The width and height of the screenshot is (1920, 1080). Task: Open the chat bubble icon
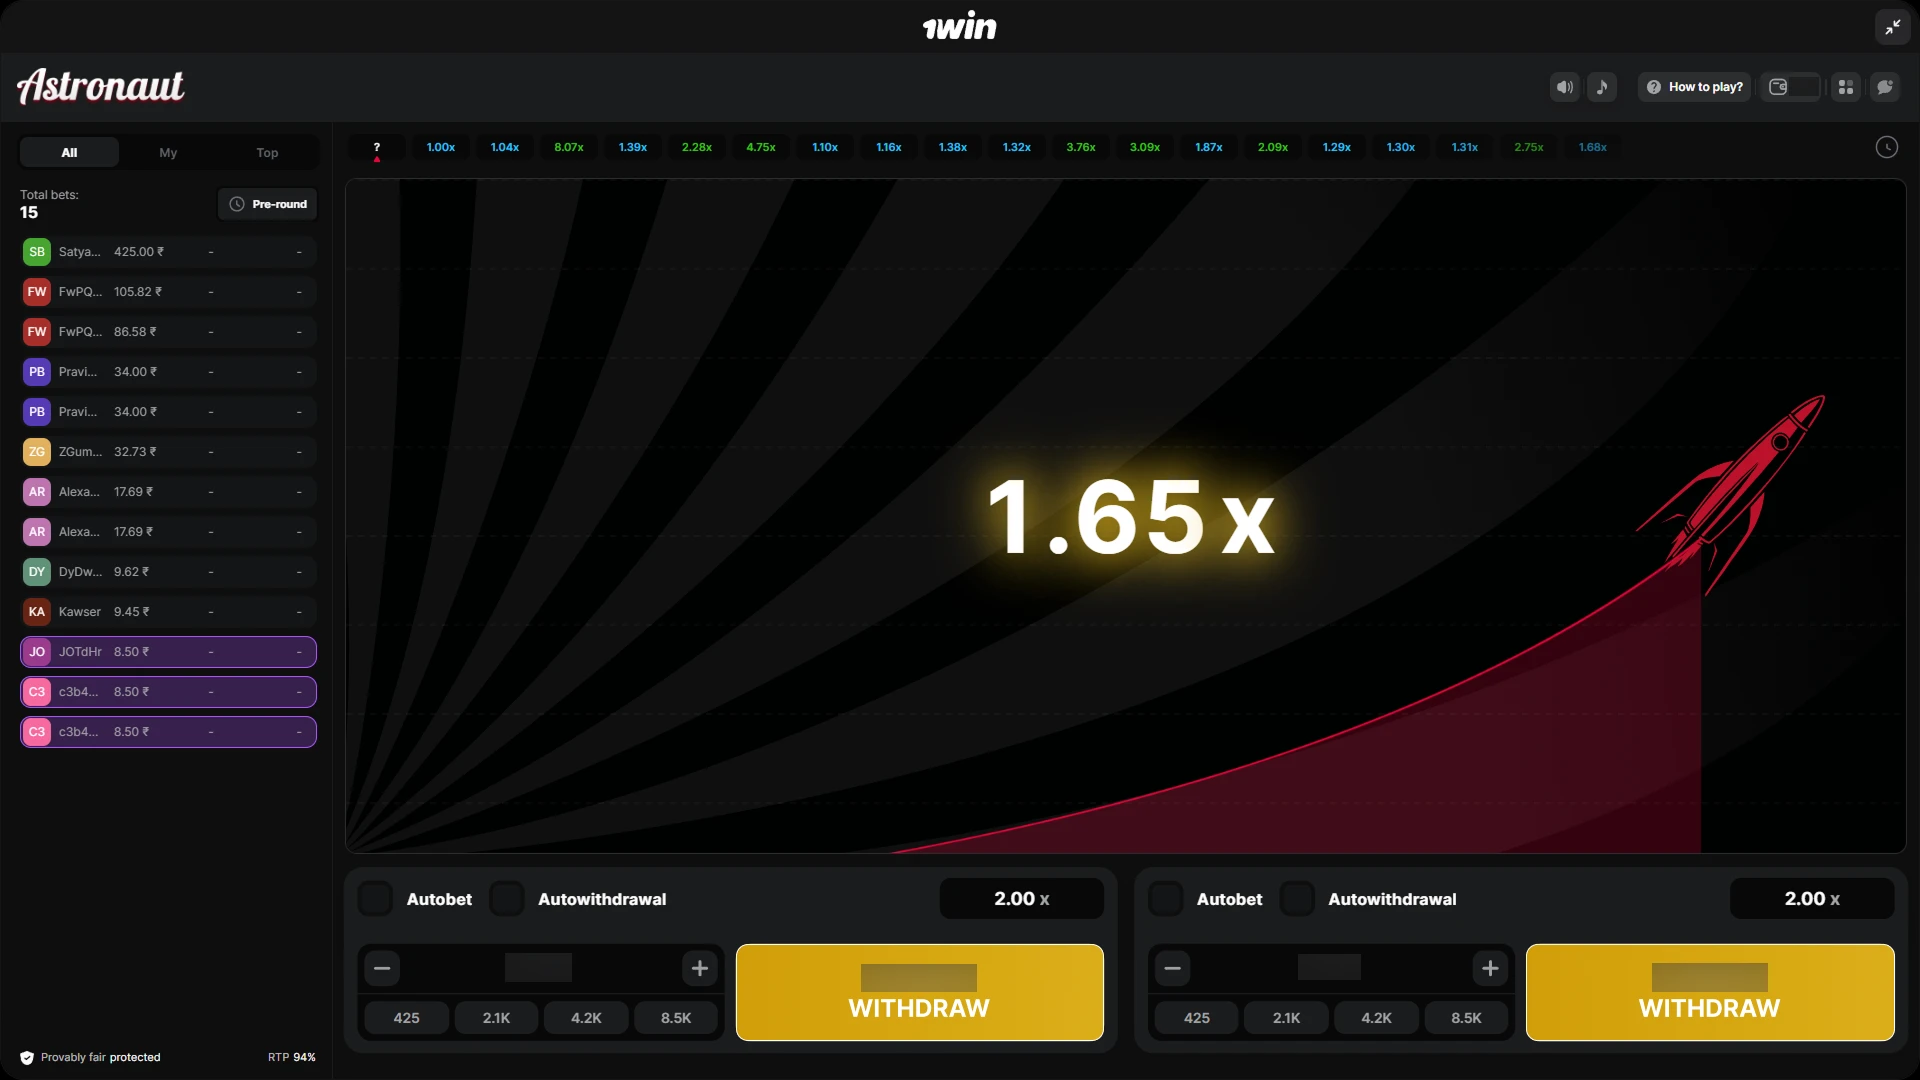click(x=1885, y=87)
